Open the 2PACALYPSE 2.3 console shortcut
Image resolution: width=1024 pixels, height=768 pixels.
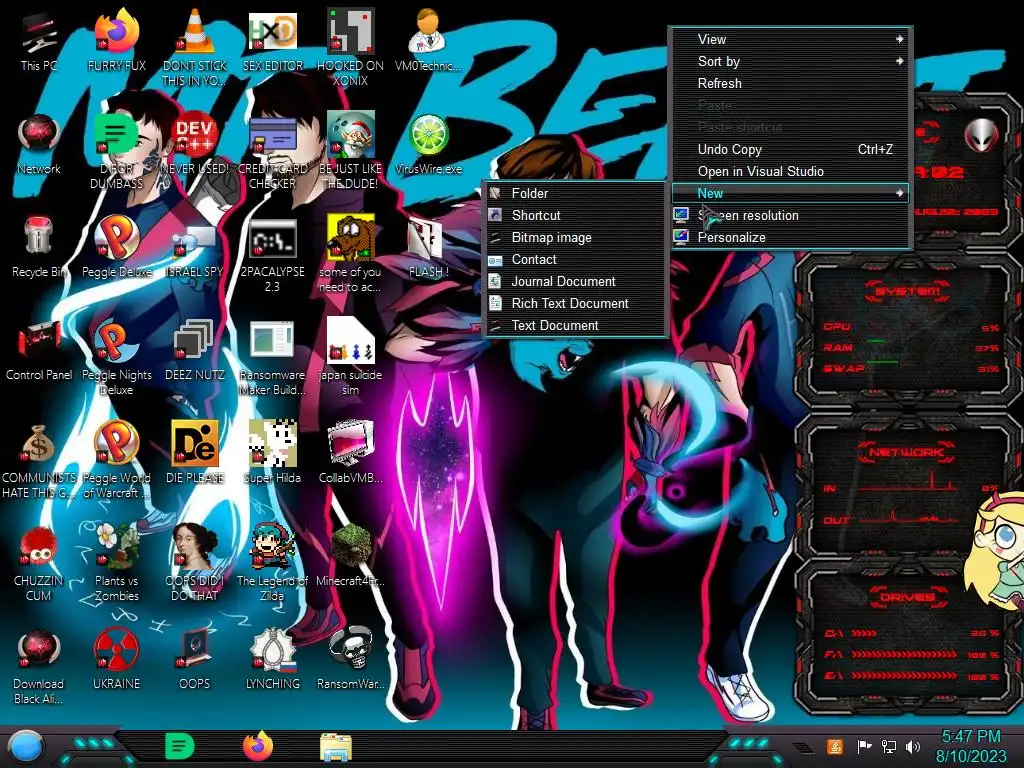click(x=272, y=255)
